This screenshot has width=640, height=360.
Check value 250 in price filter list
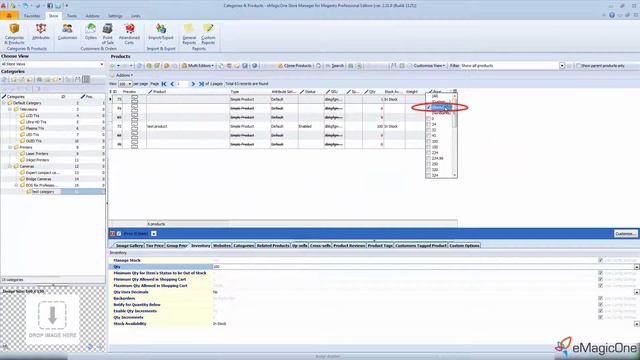[x=428, y=164]
